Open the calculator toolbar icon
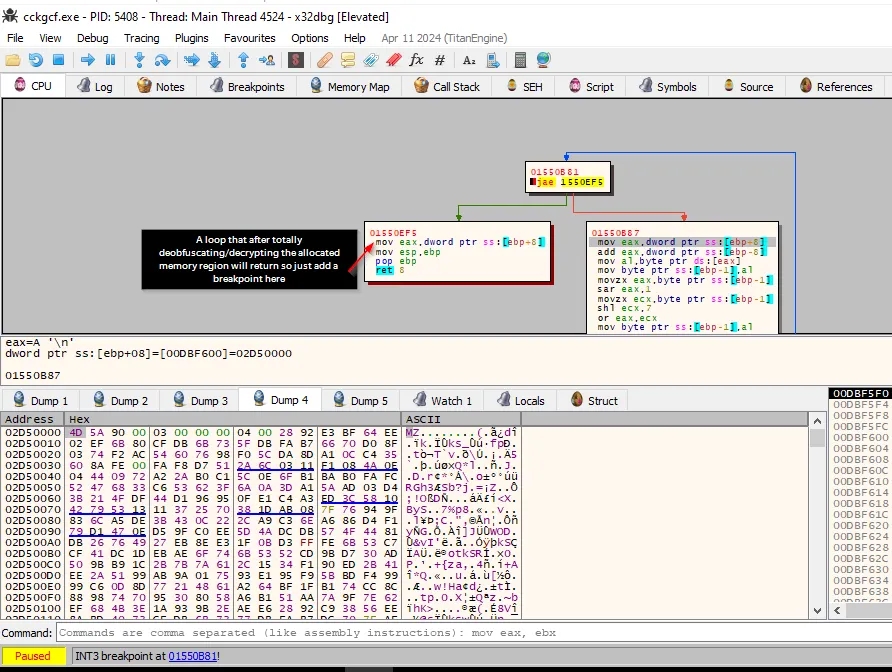This screenshot has width=892, height=672. coord(519,61)
